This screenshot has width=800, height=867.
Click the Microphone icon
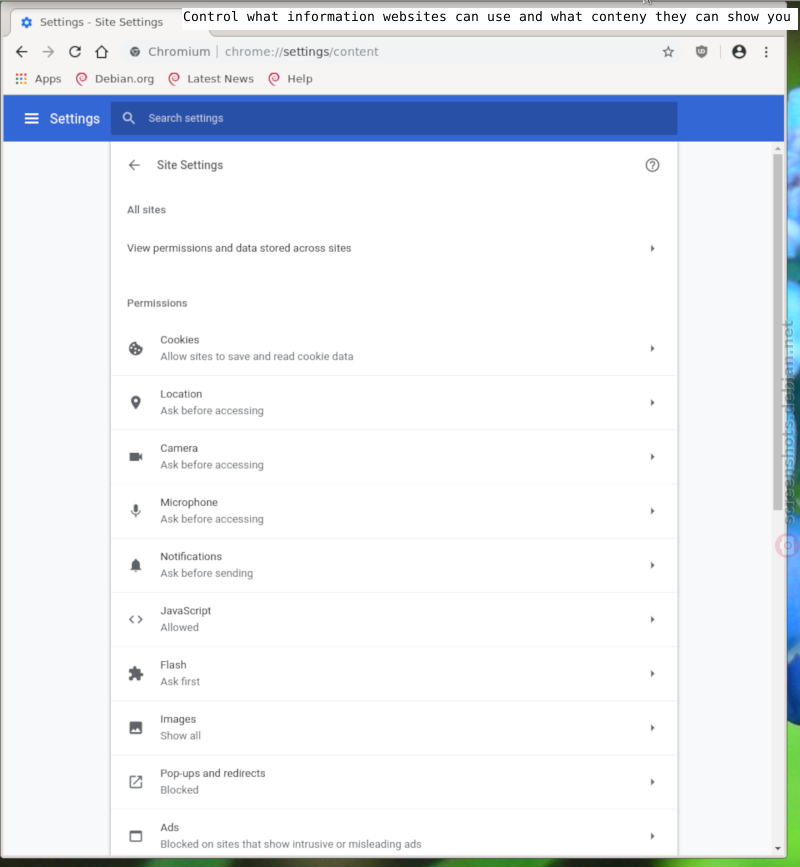click(135, 511)
